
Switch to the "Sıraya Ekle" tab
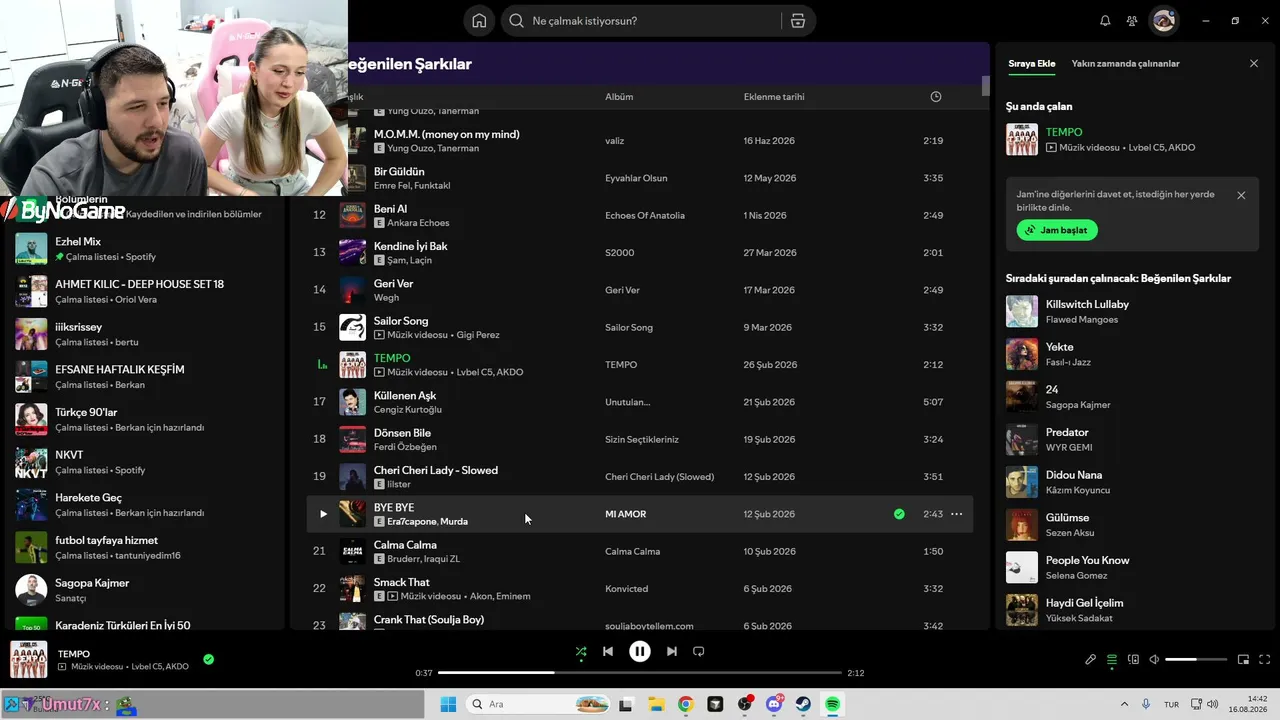[x=1032, y=64]
